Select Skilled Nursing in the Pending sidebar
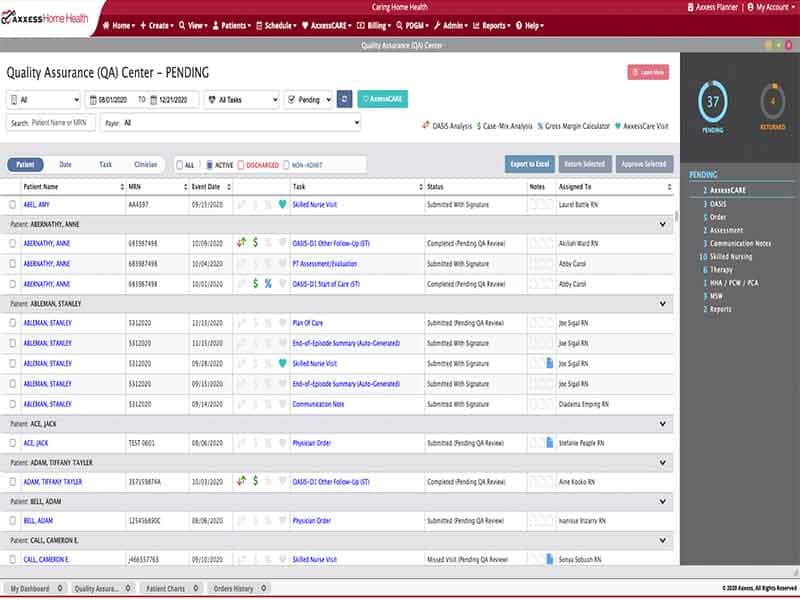Screen dimensions: 800x600 731,257
